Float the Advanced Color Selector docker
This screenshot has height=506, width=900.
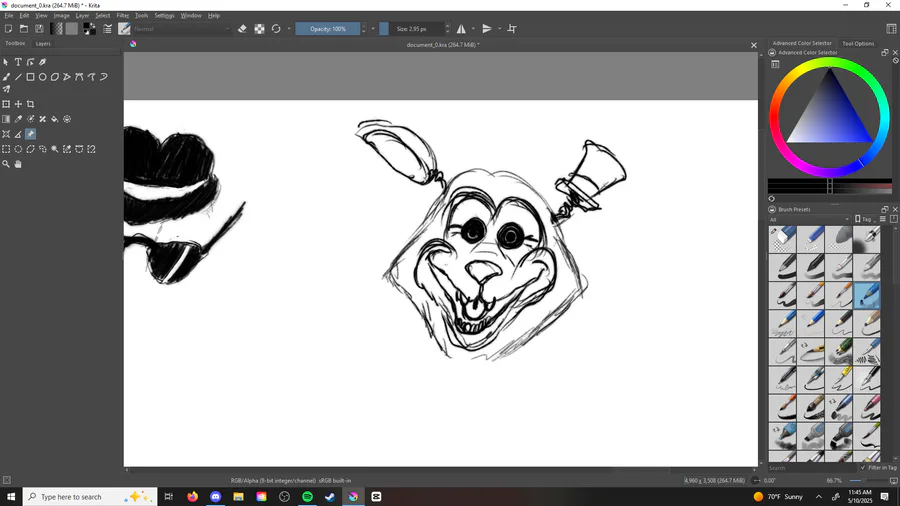click(x=885, y=52)
